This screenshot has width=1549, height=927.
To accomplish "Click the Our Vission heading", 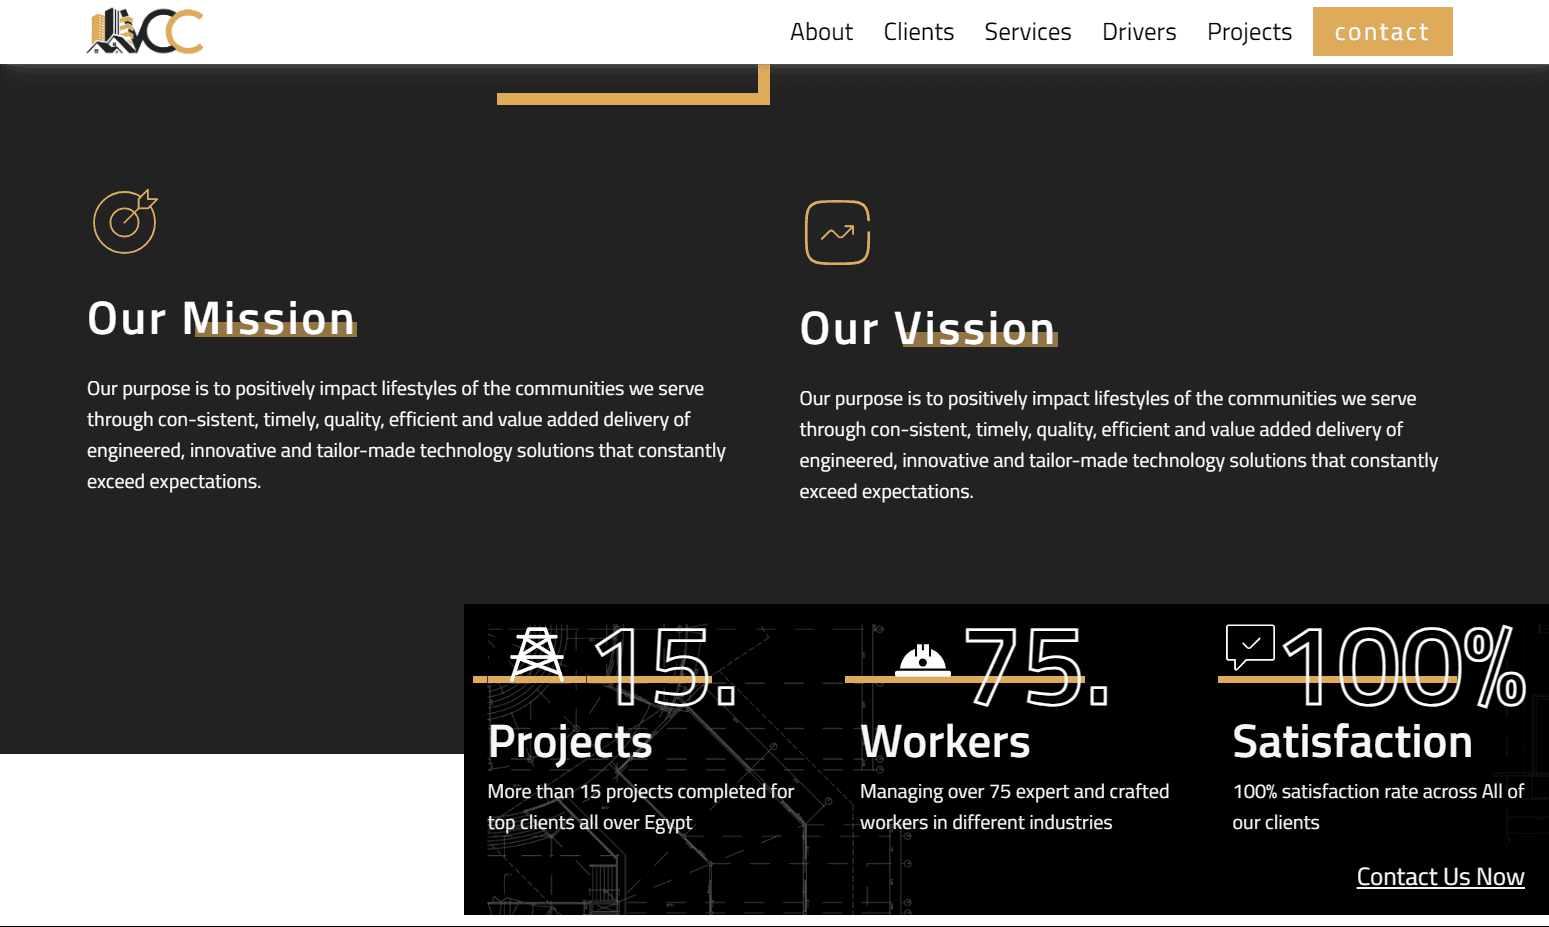I will (x=927, y=329).
